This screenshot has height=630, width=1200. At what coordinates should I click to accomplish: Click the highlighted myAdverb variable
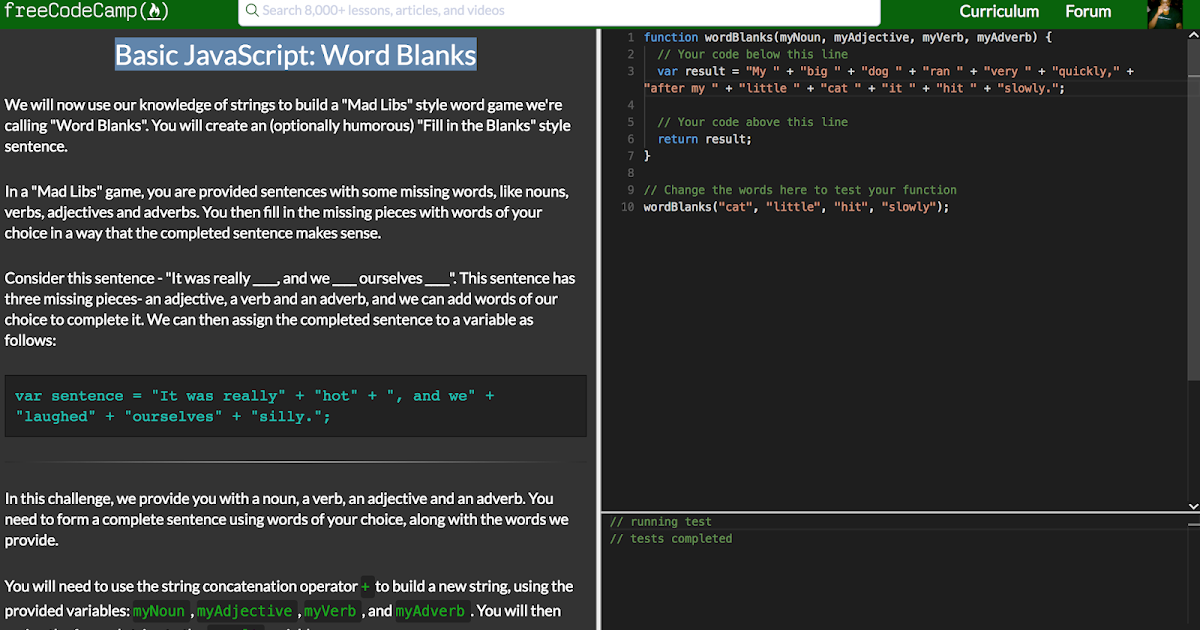pos(430,611)
